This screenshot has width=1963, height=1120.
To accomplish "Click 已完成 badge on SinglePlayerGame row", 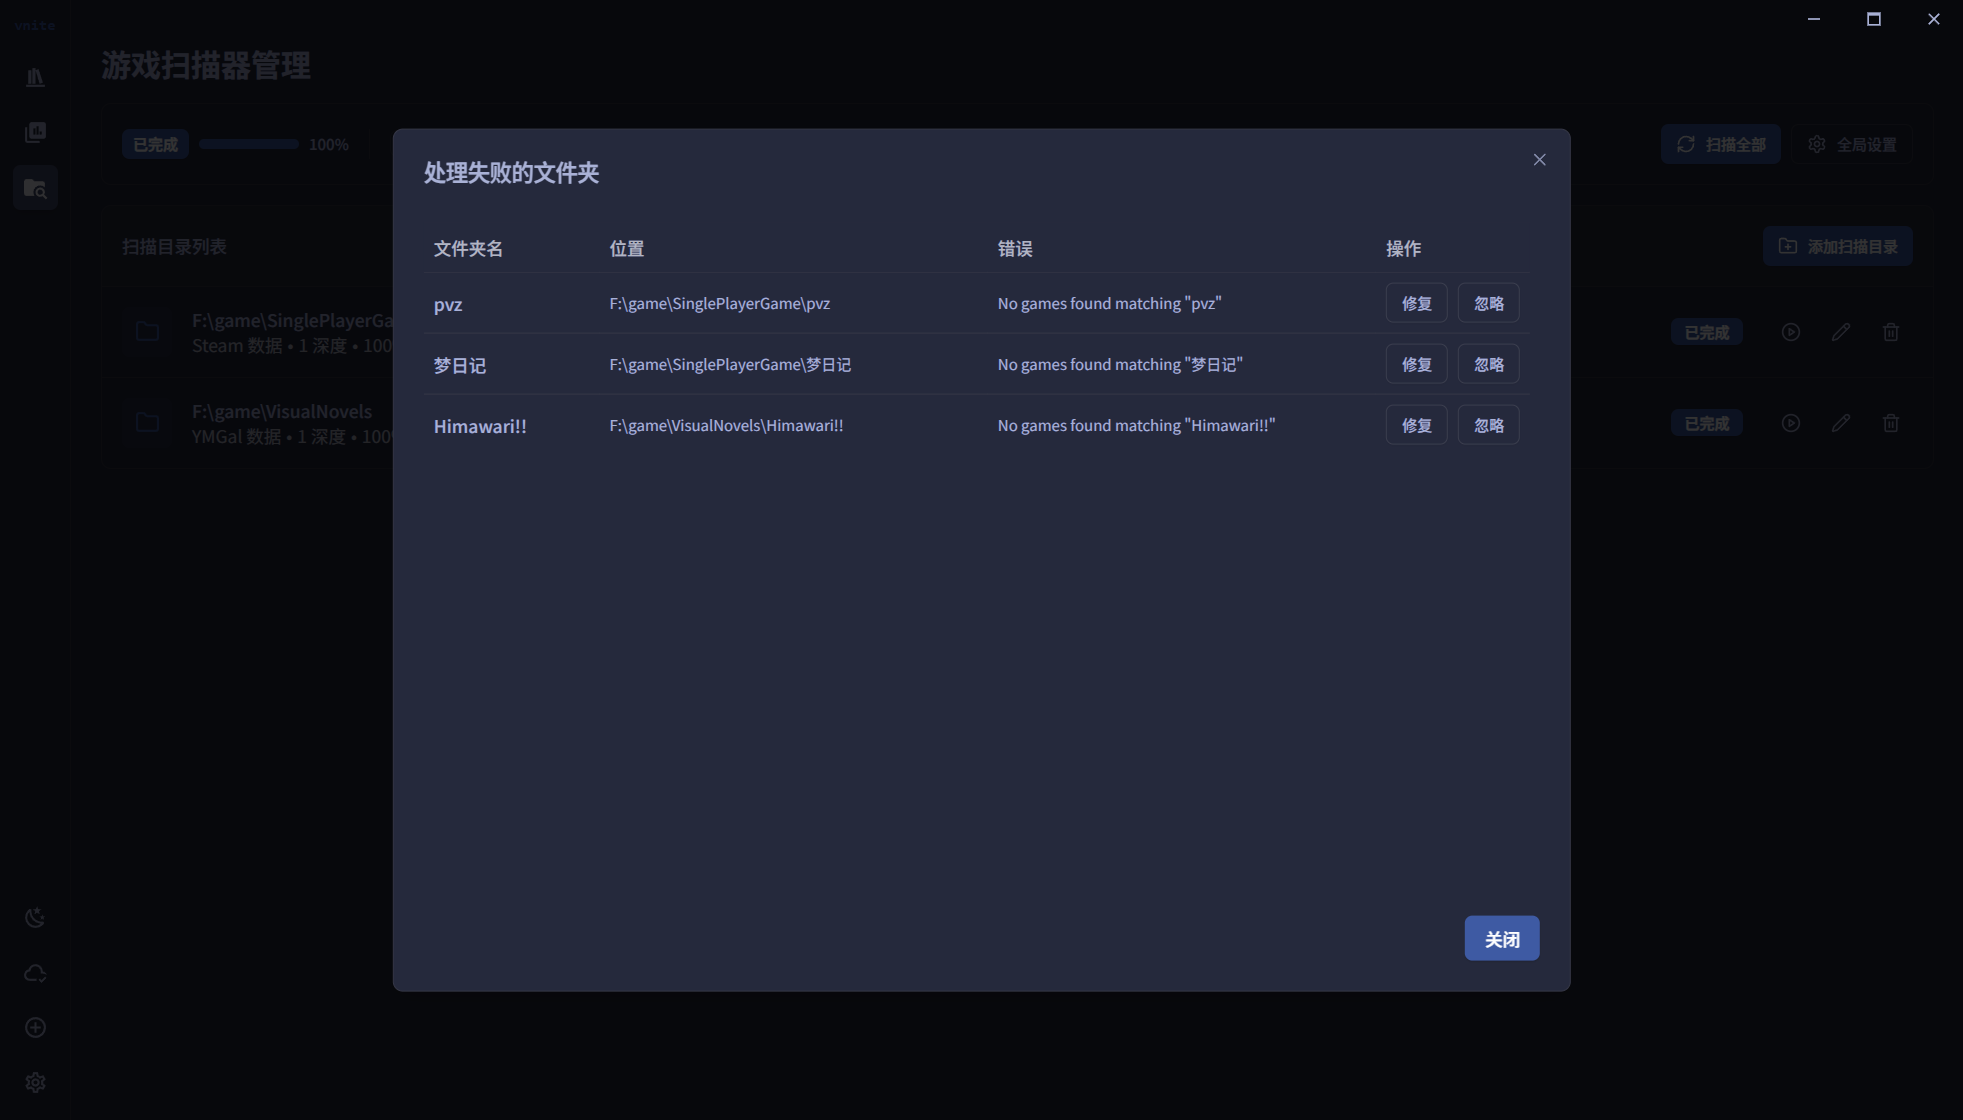I will [x=1706, y=332].
